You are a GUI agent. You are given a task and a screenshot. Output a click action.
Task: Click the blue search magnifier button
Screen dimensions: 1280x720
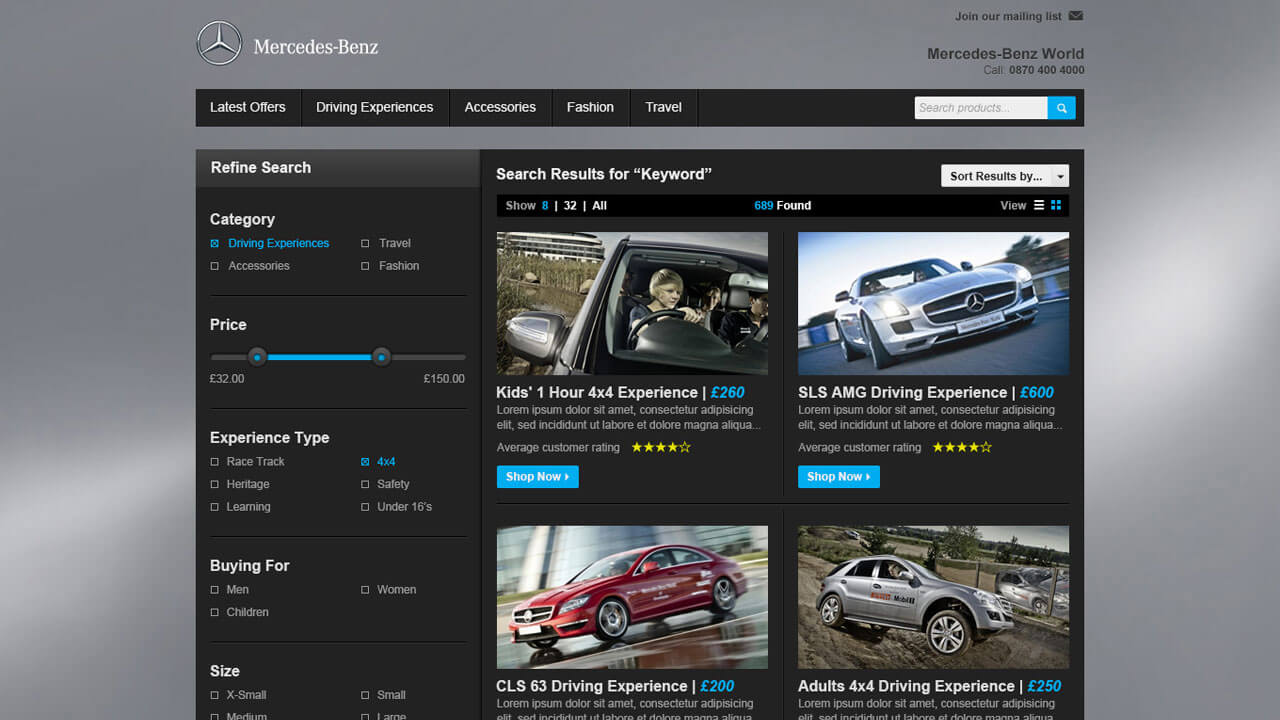[1061, 108]
